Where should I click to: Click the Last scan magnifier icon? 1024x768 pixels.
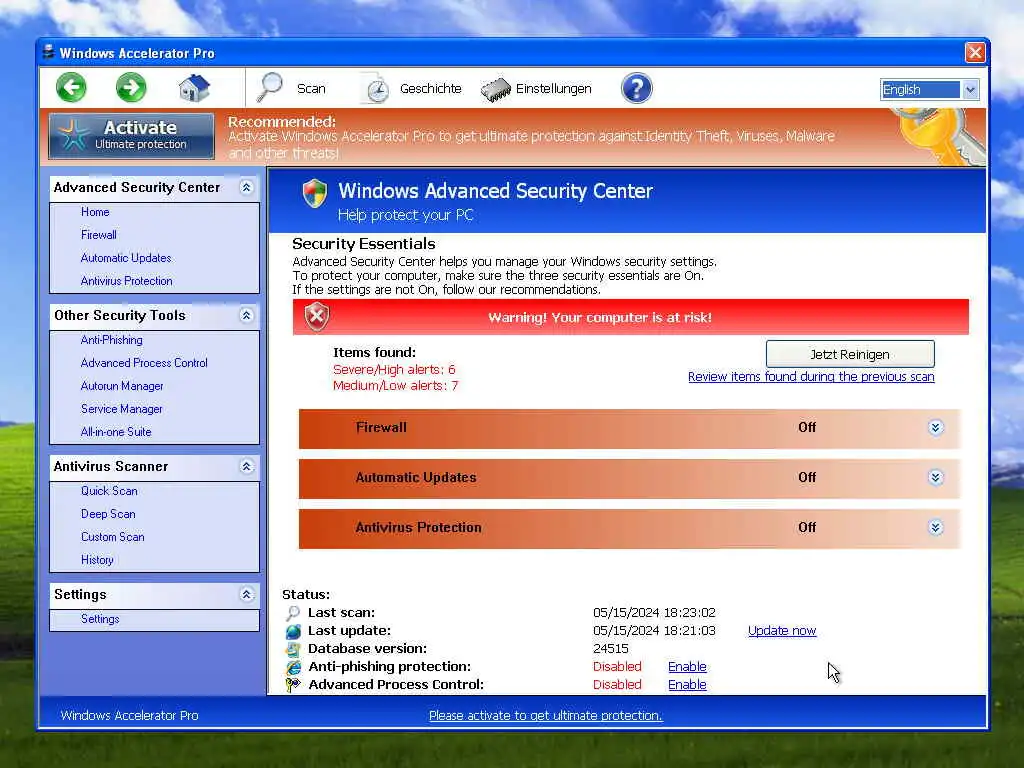pos(293,613)
